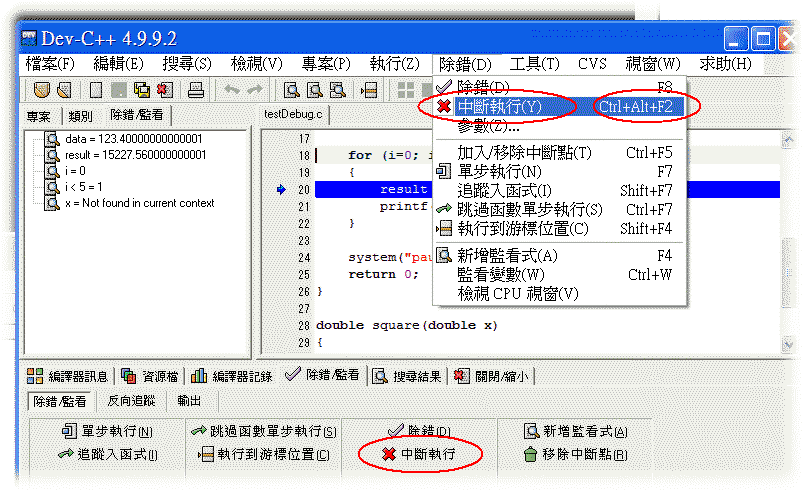The height and width of the screenshot is (490, 804).
Task: Select 執行到游標位置(C) menu entry
Action: pyautogui.click(x=559, y=229)
